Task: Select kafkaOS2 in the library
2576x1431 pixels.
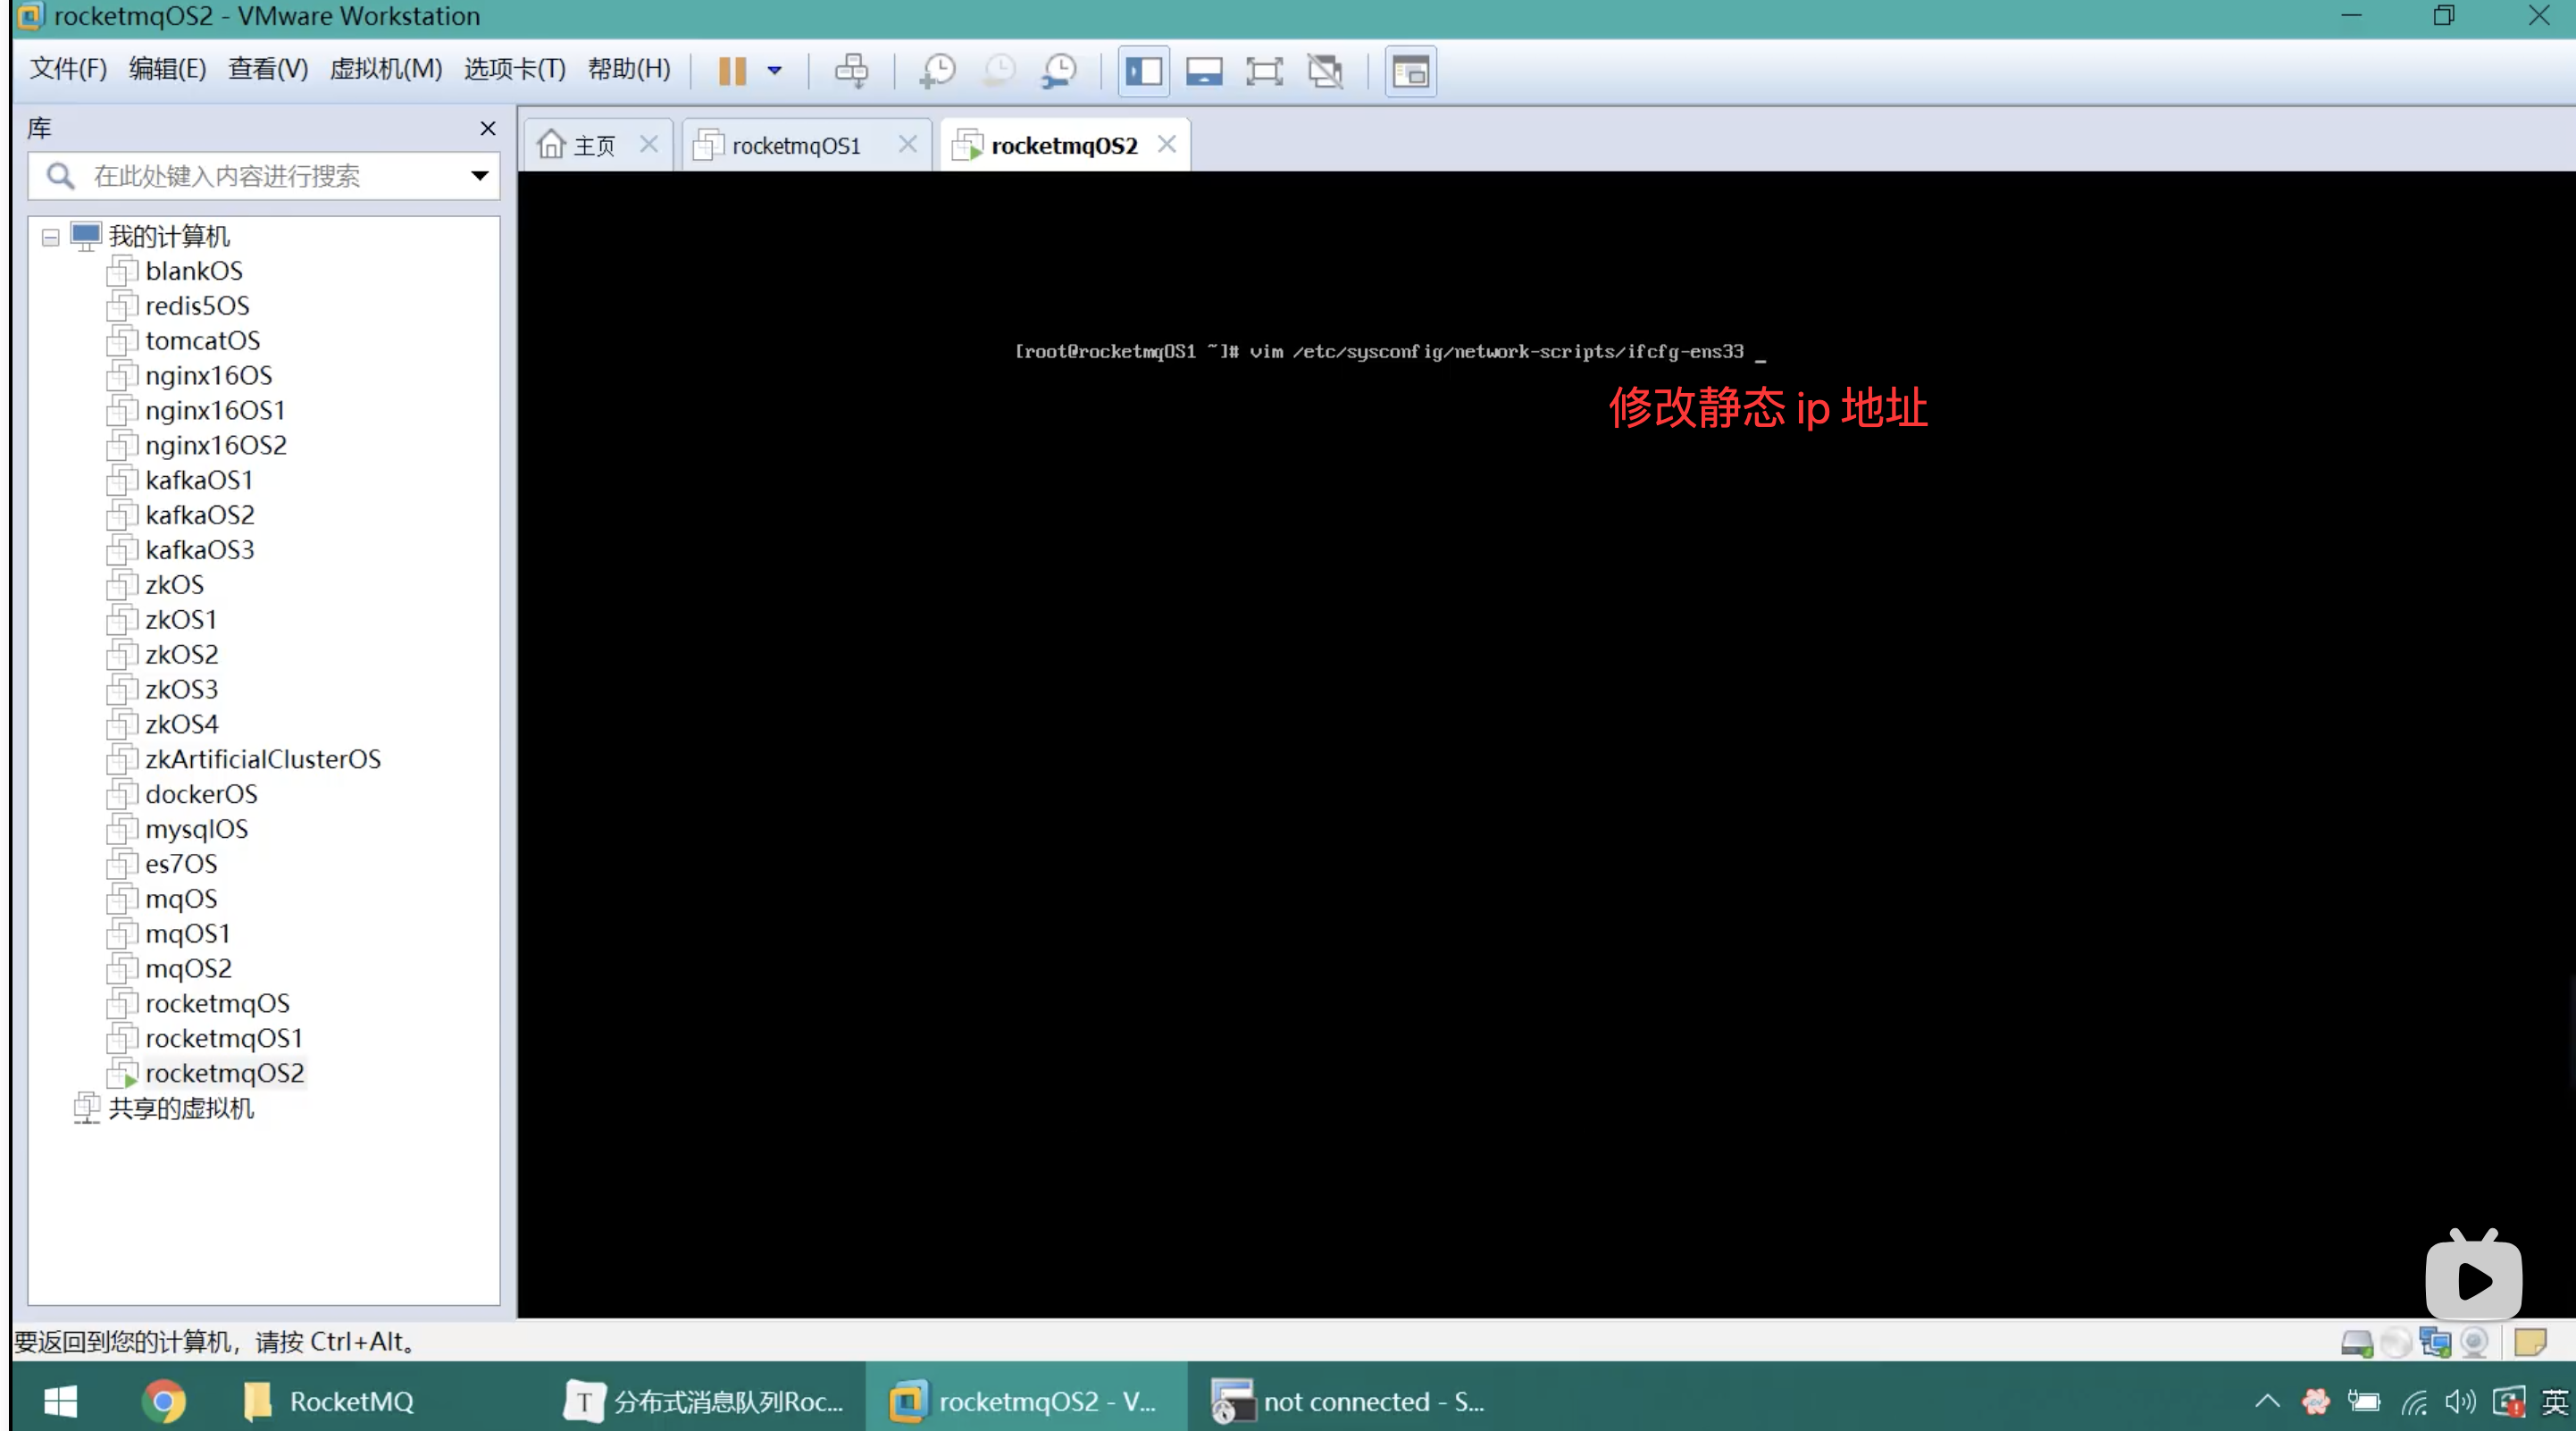Action: tap(199, 515)
